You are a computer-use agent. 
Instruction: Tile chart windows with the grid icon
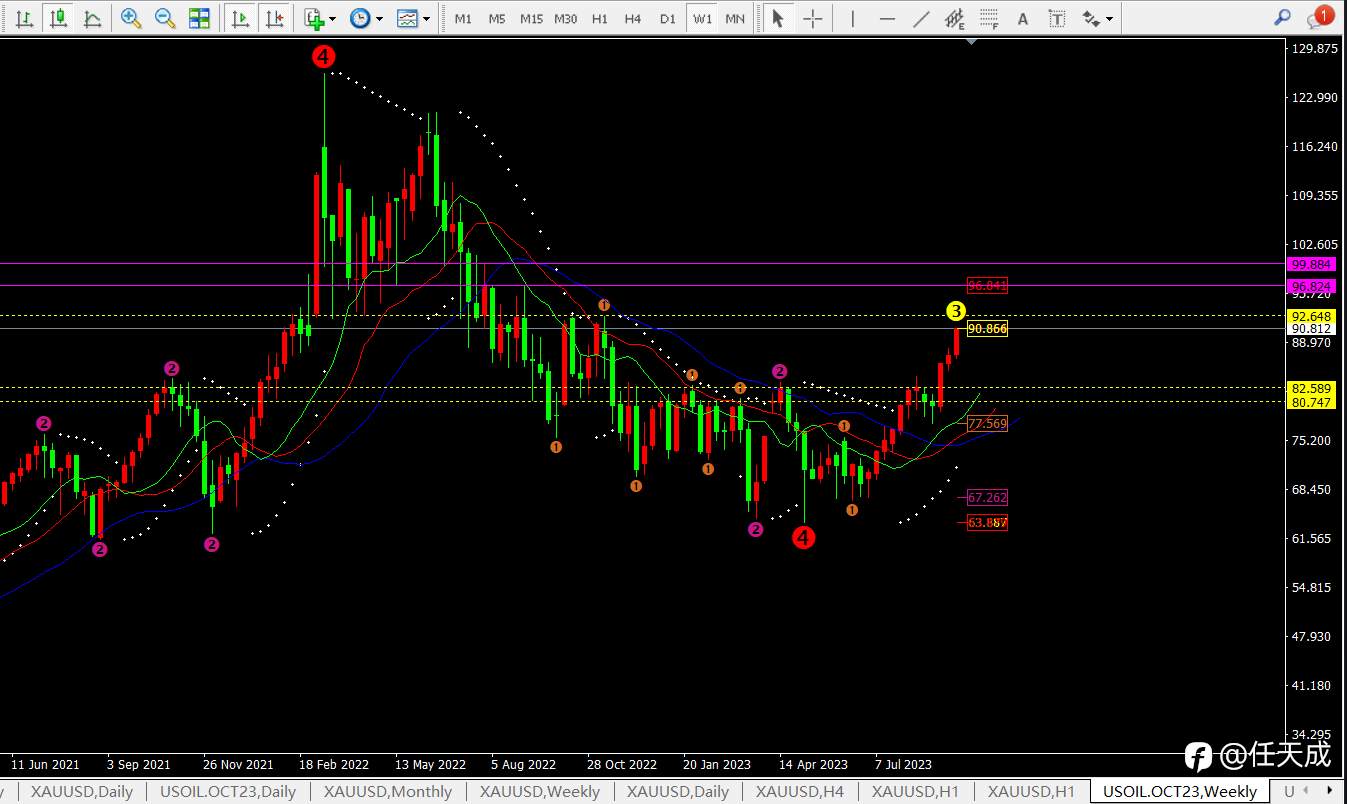[199, 18]
